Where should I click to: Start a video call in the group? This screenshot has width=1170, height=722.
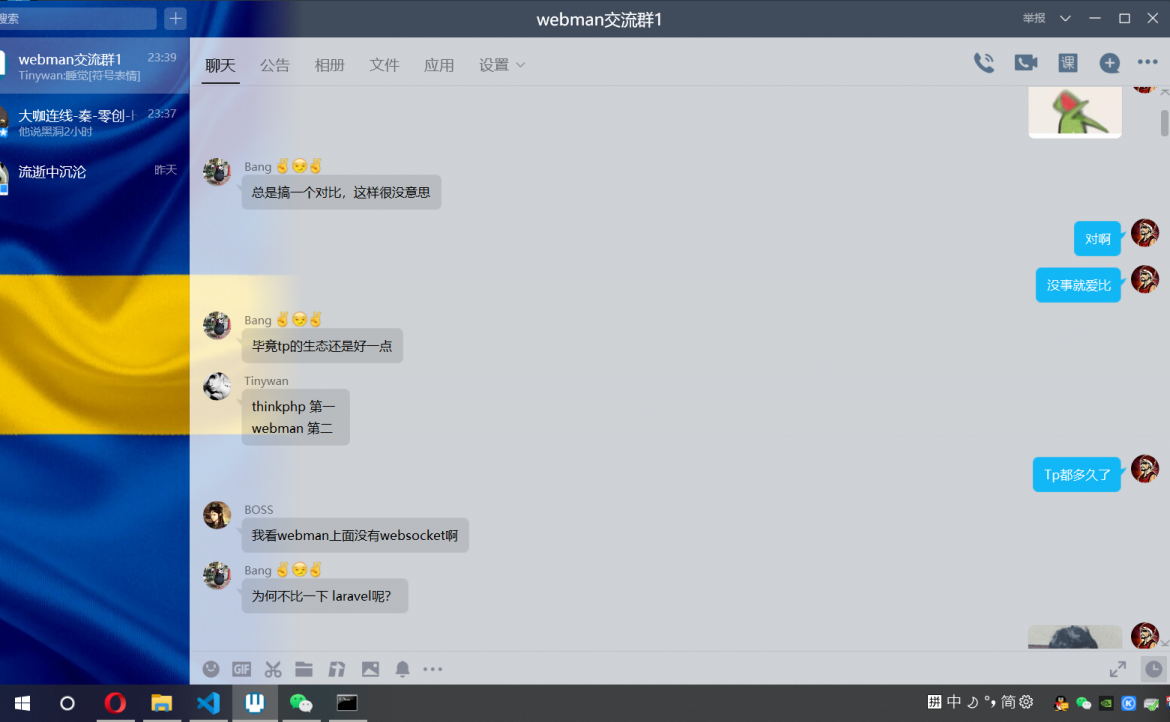(x=1026, y=63)
